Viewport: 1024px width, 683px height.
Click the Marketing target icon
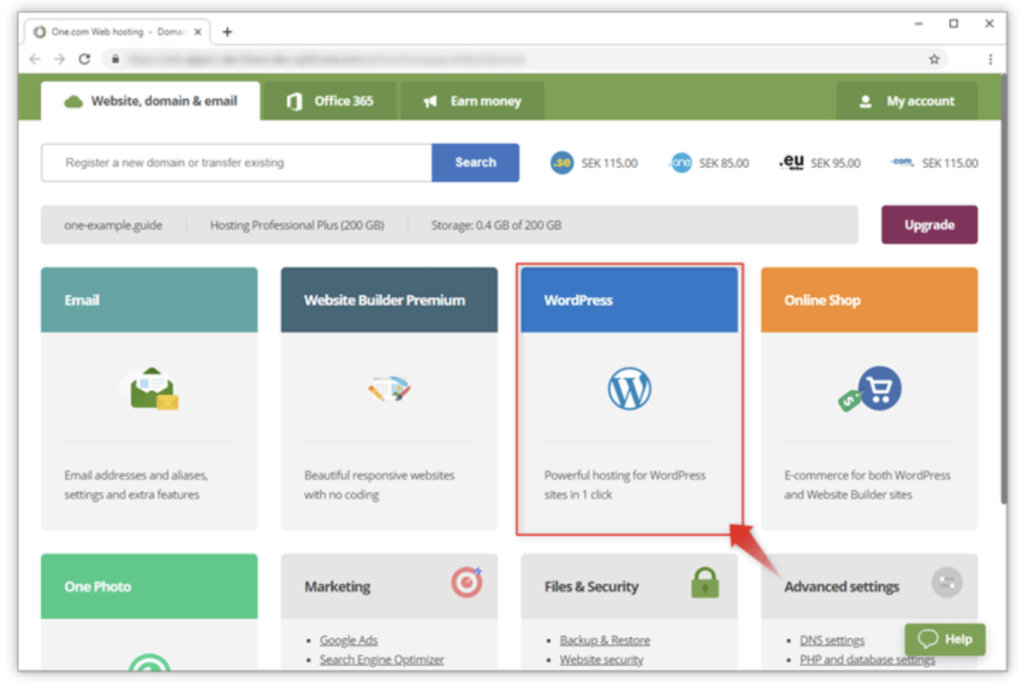(466, 582)
